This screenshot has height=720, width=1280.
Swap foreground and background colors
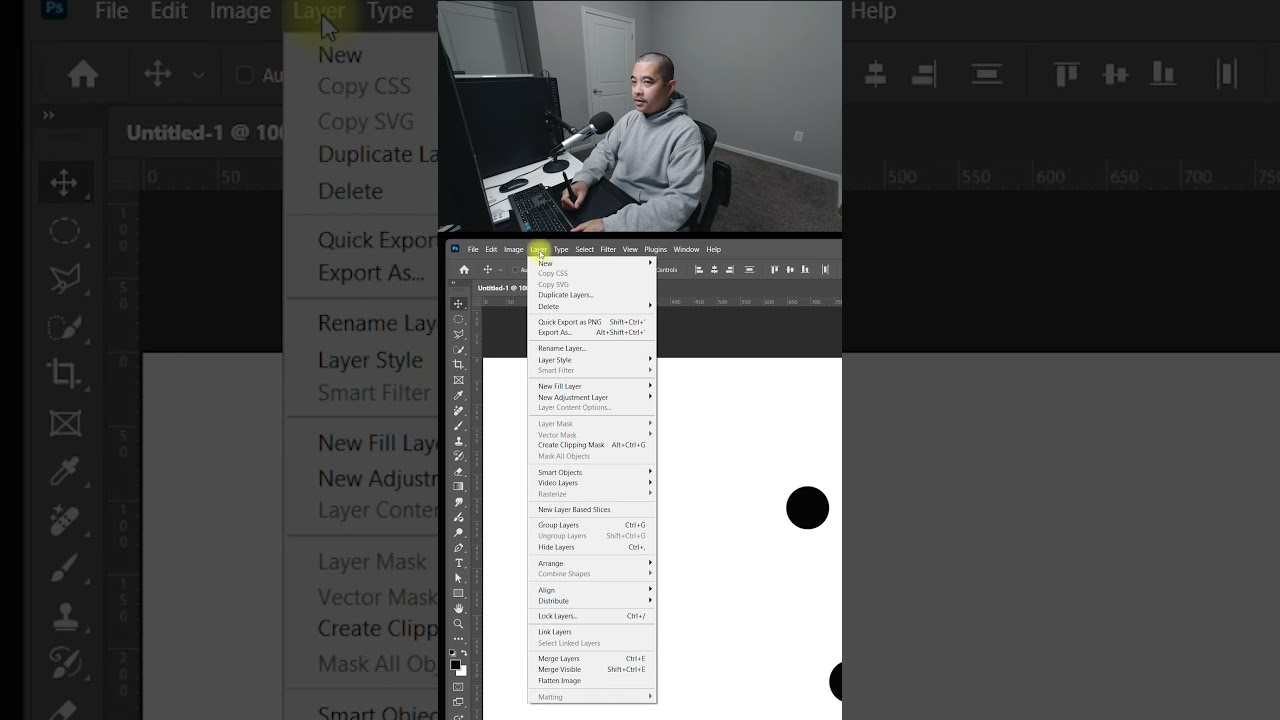point(464,653)
